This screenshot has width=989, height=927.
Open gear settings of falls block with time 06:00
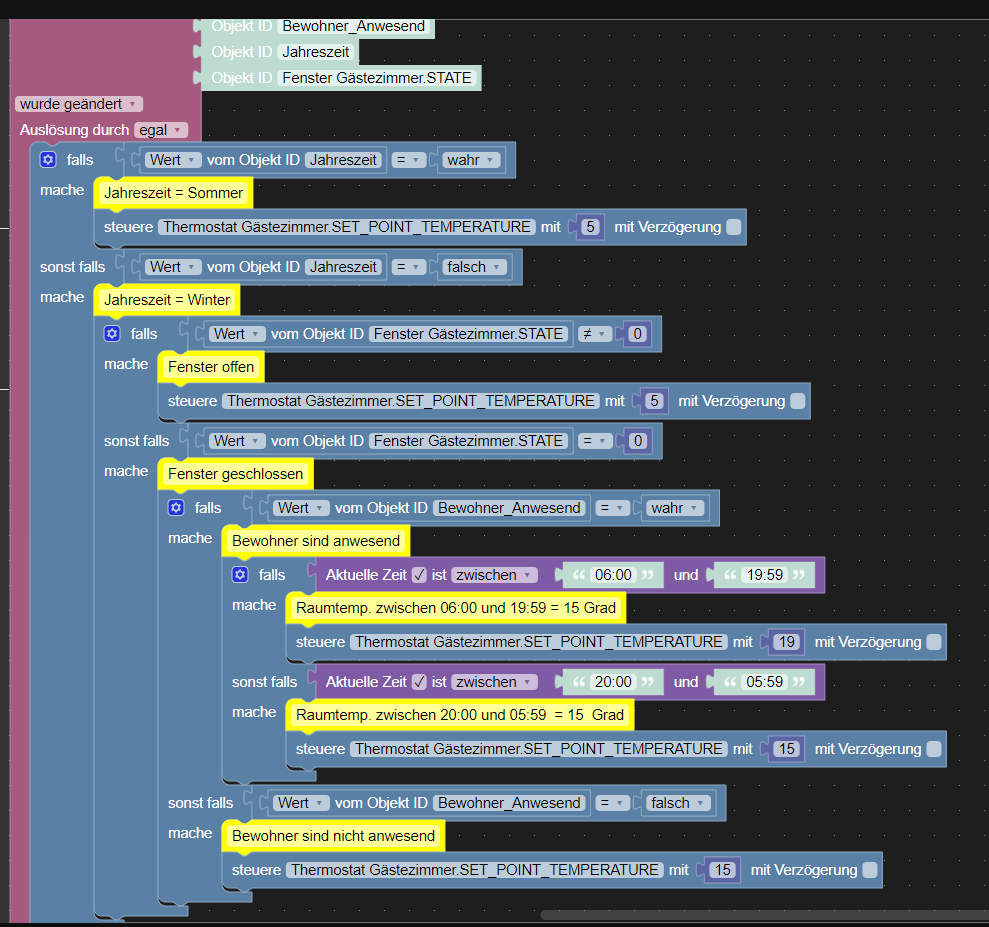coord(240,574)
